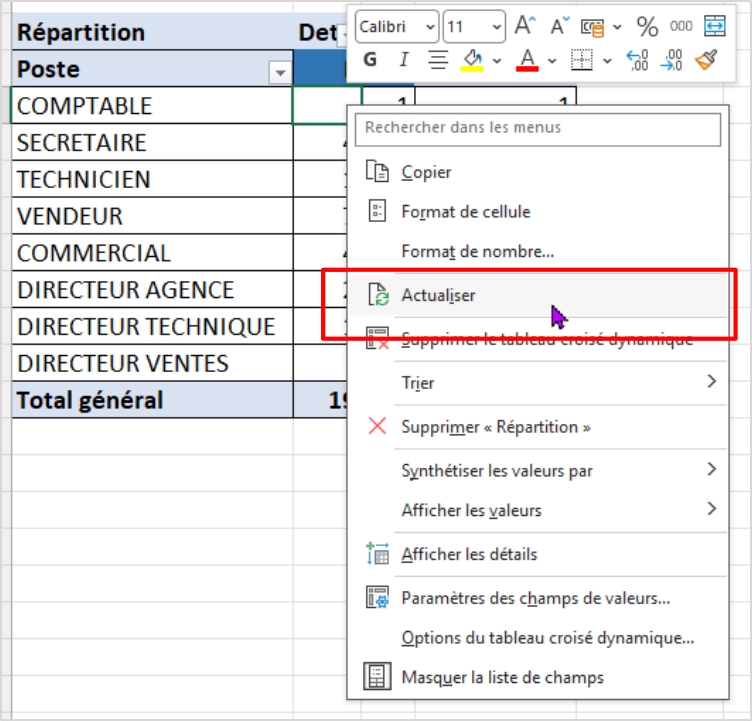Image resolution: width=752 pixels, height=721 pixels.
Task: Open Paramètres des champs de valeurs...
Action: click(x=538, y=598)
